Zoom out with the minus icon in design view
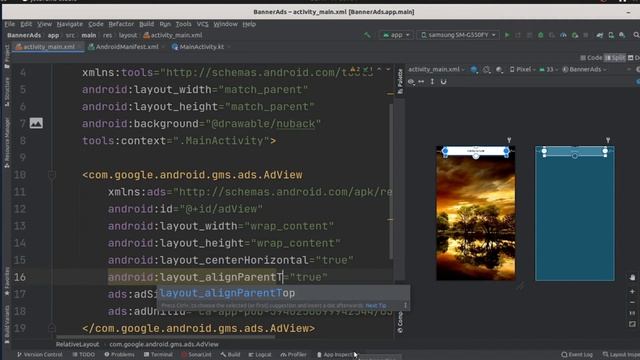Screen dimensions: 640x360 tap(632, 302)
